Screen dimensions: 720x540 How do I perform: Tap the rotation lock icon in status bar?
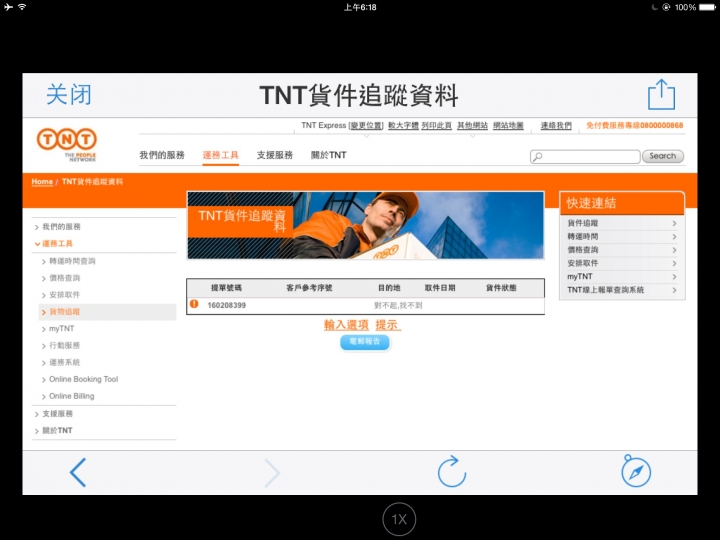point(666,7)
